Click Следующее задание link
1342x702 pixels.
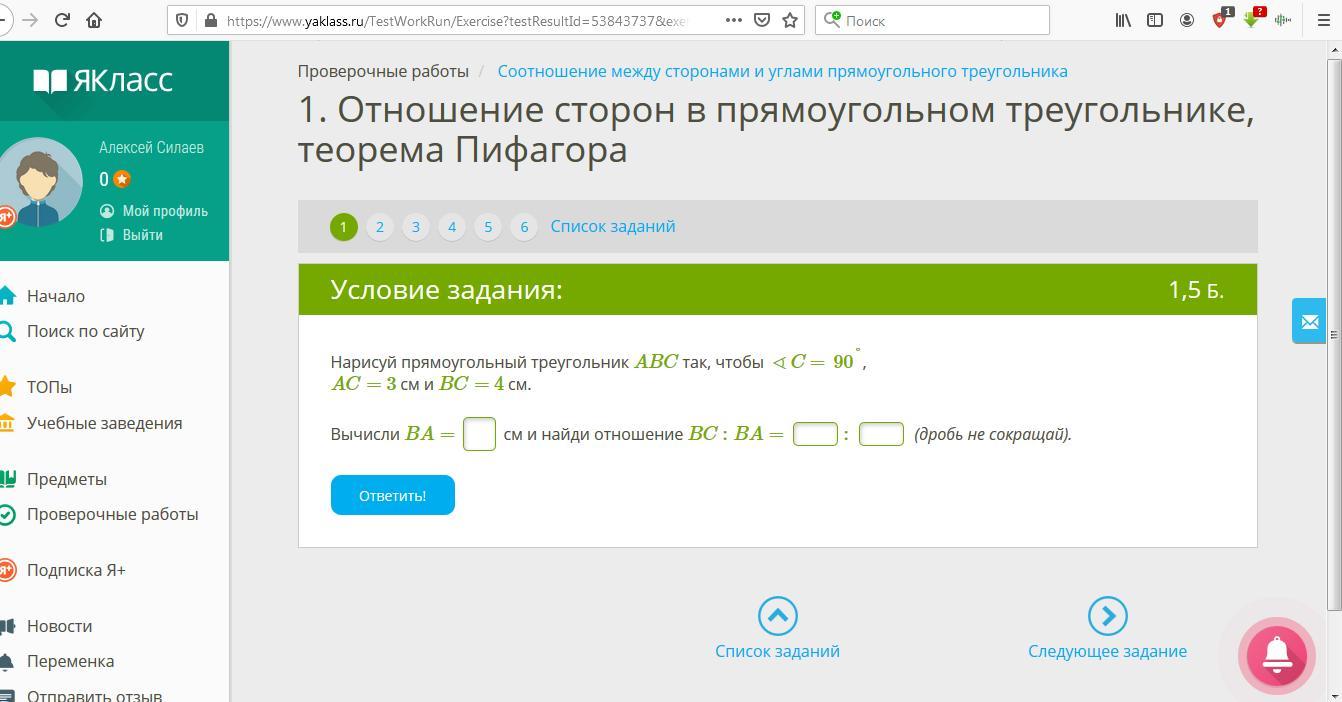[1107, 651]
